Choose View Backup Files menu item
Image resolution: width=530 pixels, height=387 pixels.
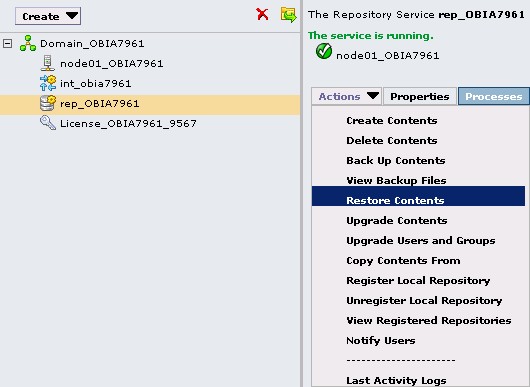tap(396, 180)
